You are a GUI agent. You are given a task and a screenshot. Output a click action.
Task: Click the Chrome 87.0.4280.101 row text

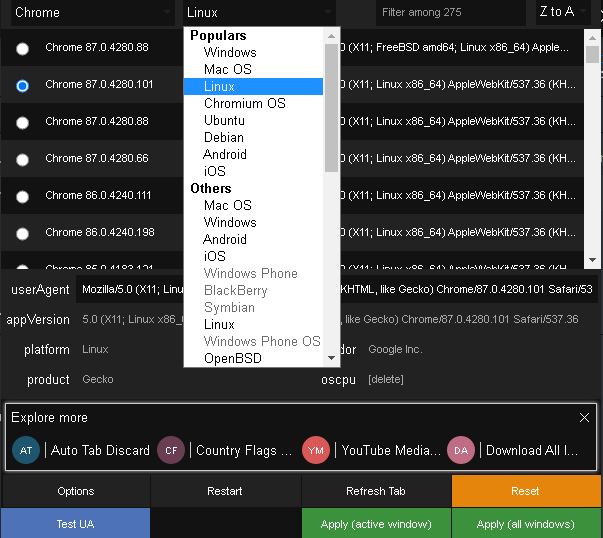pyautogui.click(x=99, y=84)
